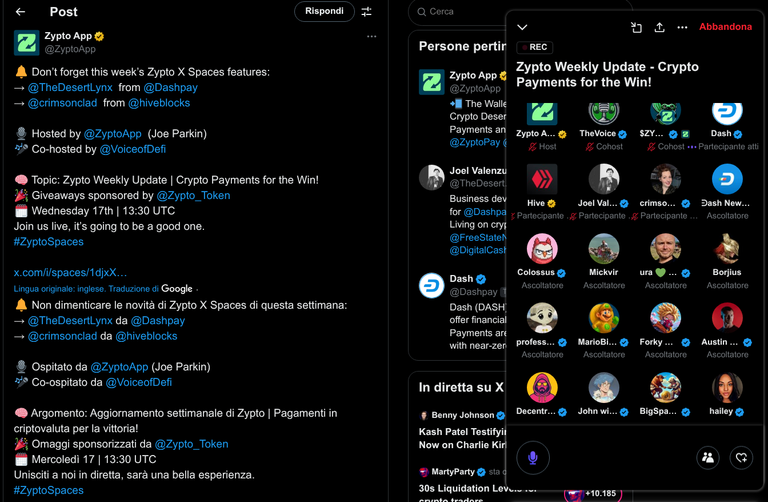The width and height of the screenshot is (768, 502).
Task: Select host Zypto App avatar in Space
Action: pyautogui.click(x=542, y=112)
